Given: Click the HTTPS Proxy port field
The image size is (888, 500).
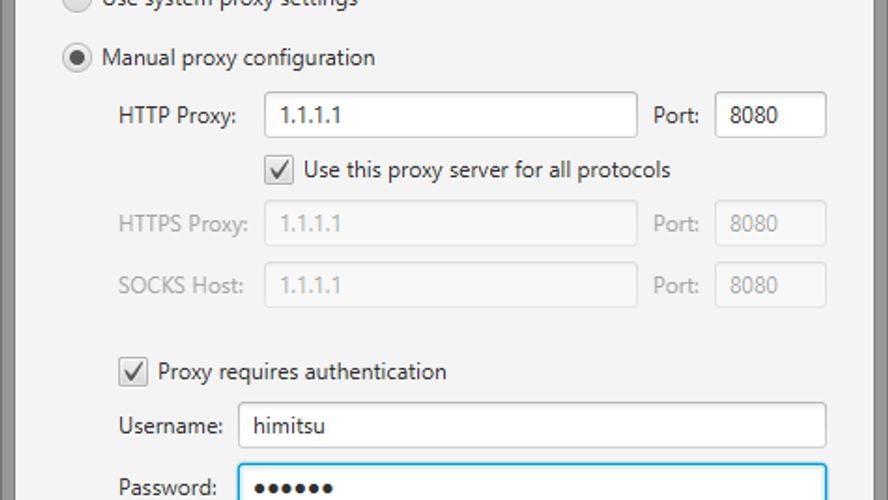Looking at the screenshot, I should tap(770, 224).
